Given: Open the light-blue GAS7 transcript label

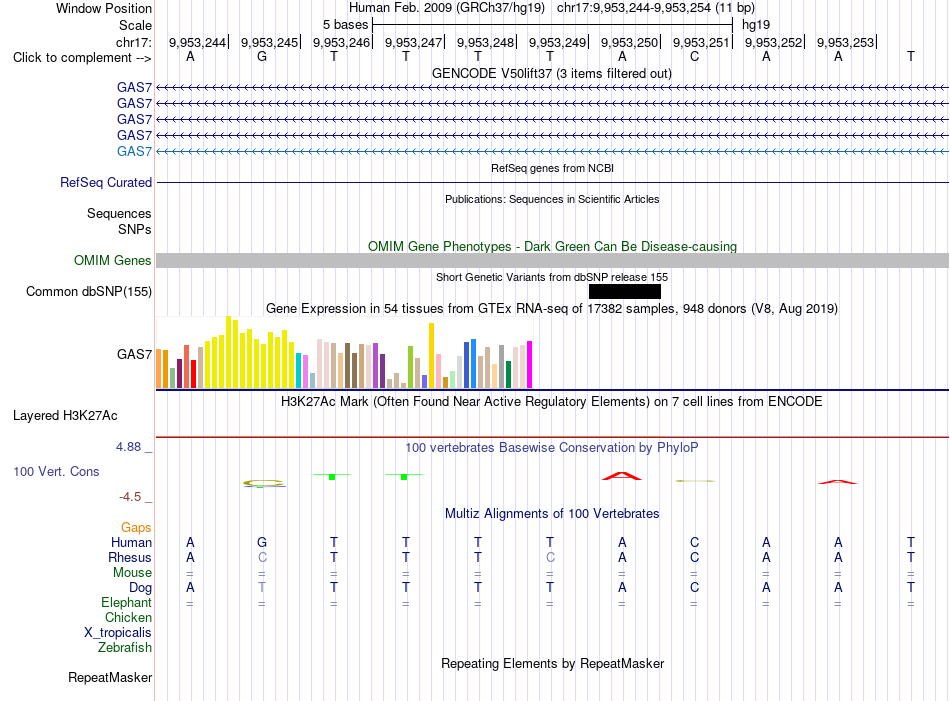Looking at the screenshot, I should [x=135, y=151].
